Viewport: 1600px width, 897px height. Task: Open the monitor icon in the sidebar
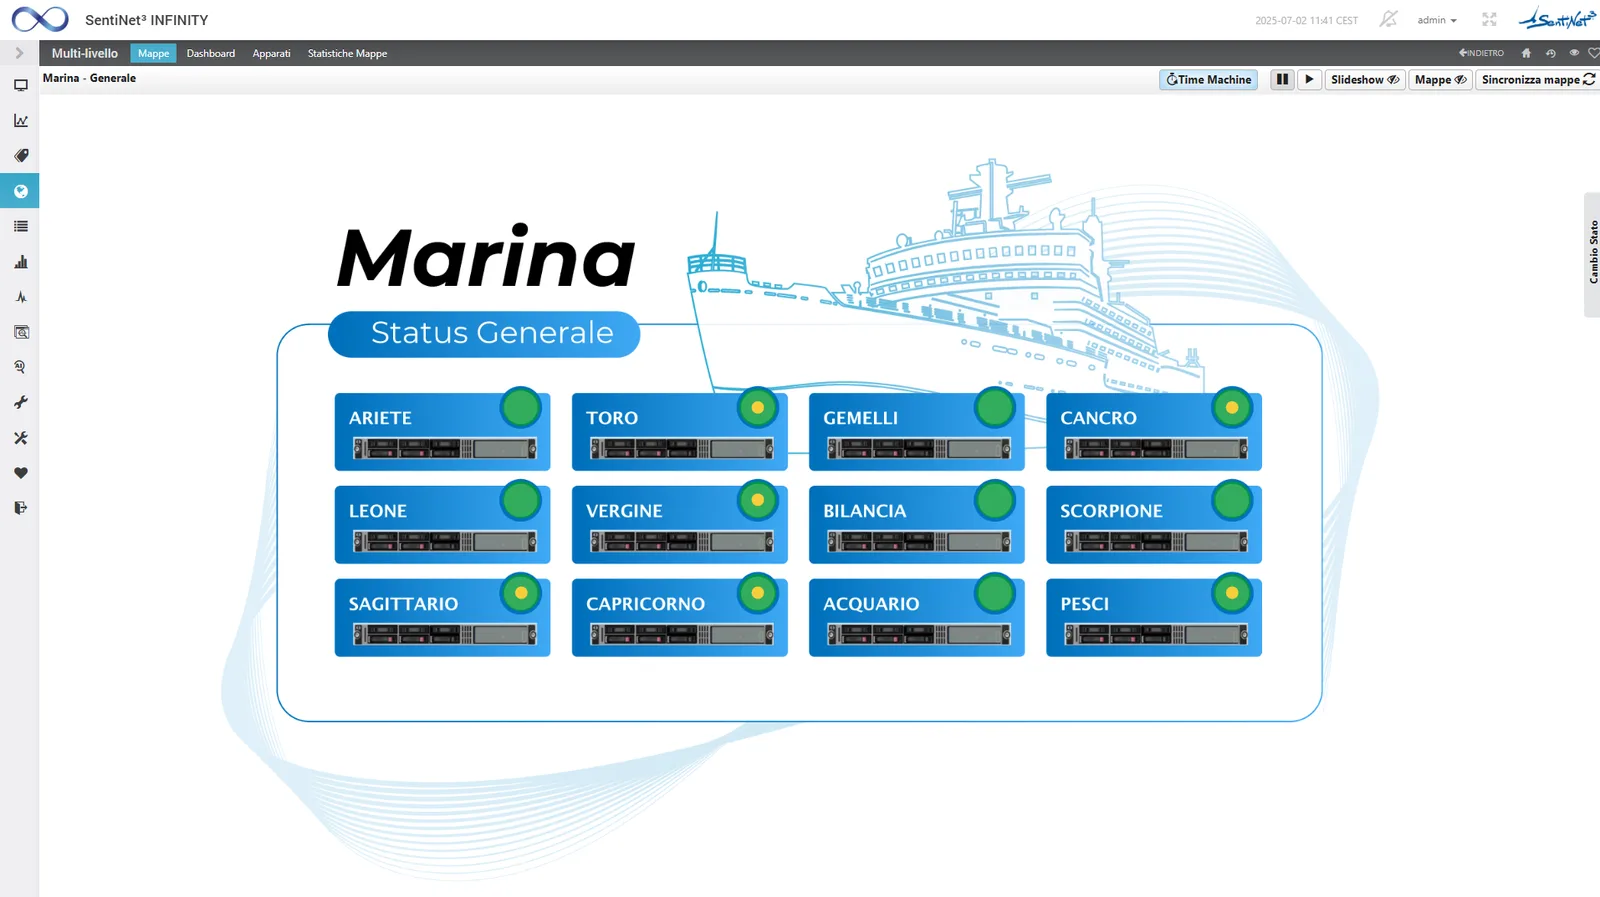point(20,85)
